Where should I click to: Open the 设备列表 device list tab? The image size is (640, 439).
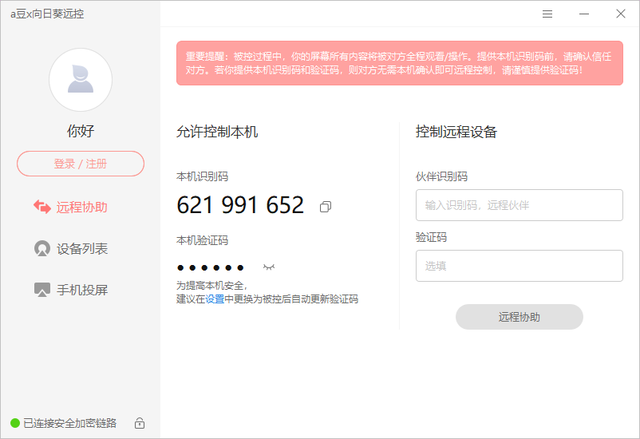[71, 248]
